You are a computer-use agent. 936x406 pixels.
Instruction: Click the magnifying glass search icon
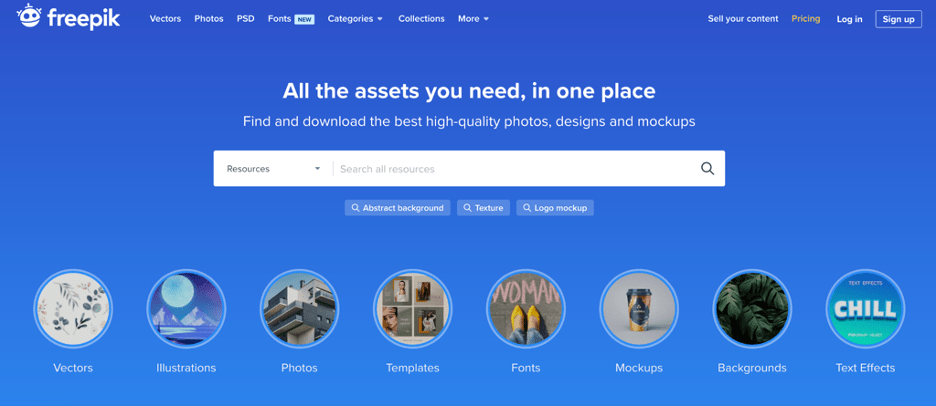click(x=707, y=168)
